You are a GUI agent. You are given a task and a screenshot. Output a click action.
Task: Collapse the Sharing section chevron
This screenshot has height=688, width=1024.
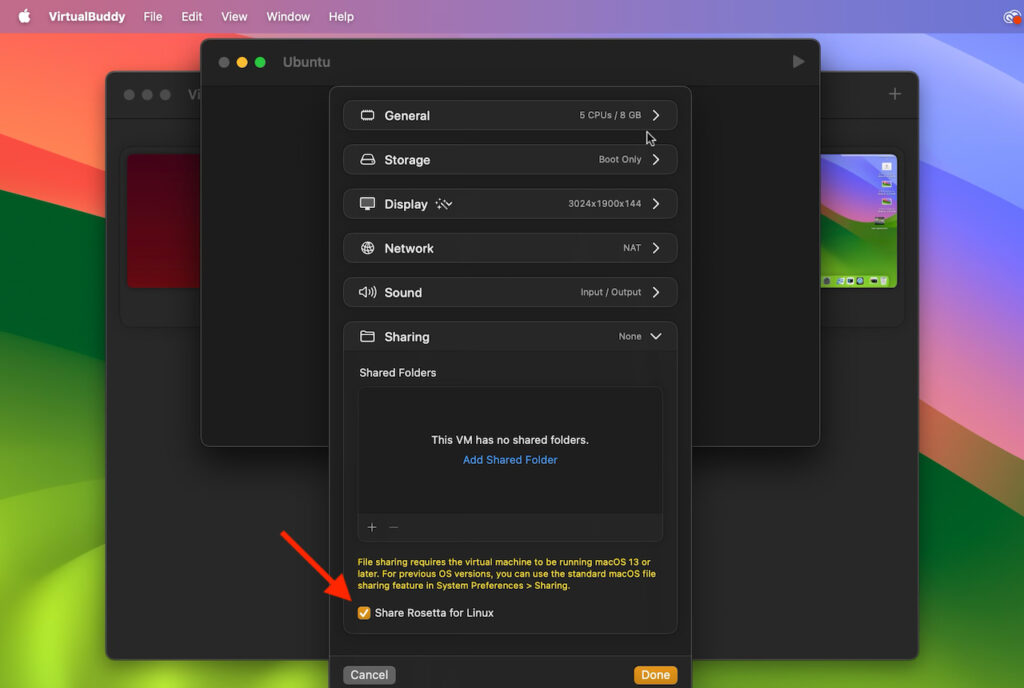click(x=656, y=337)
